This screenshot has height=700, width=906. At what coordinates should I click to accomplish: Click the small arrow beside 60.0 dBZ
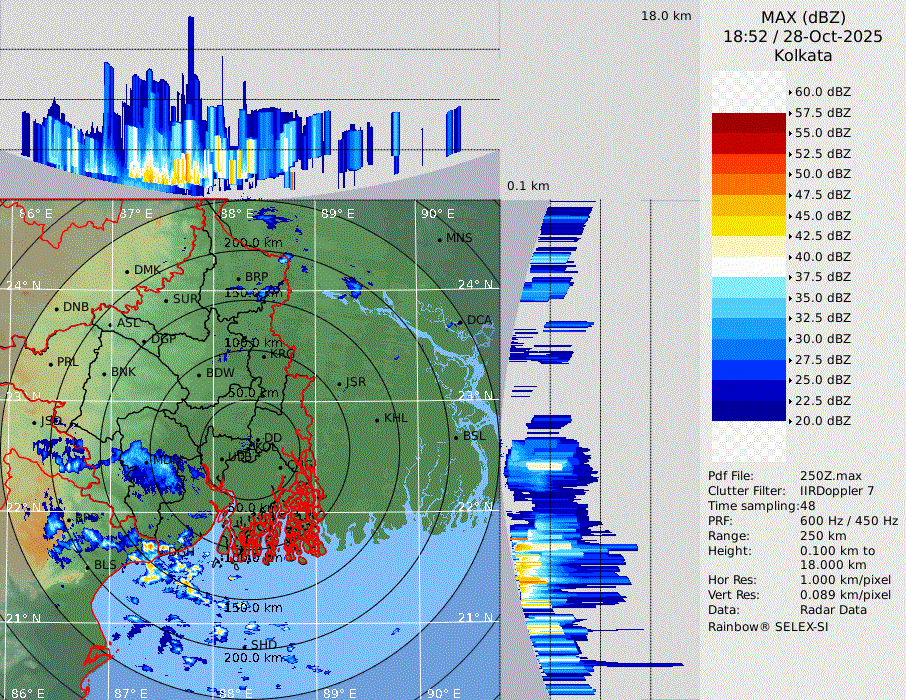click(791, 92)
